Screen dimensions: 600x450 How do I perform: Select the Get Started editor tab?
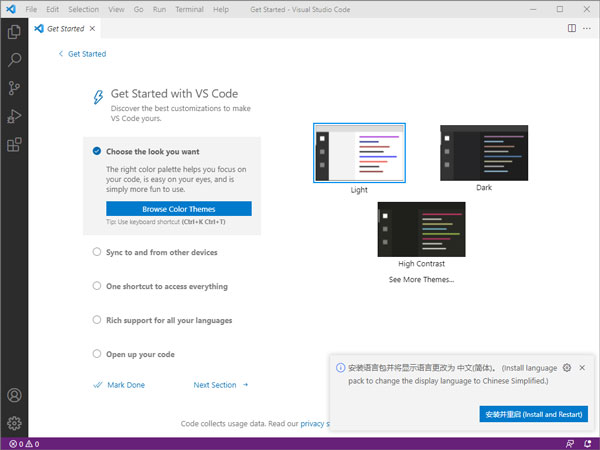pos(65,29)
